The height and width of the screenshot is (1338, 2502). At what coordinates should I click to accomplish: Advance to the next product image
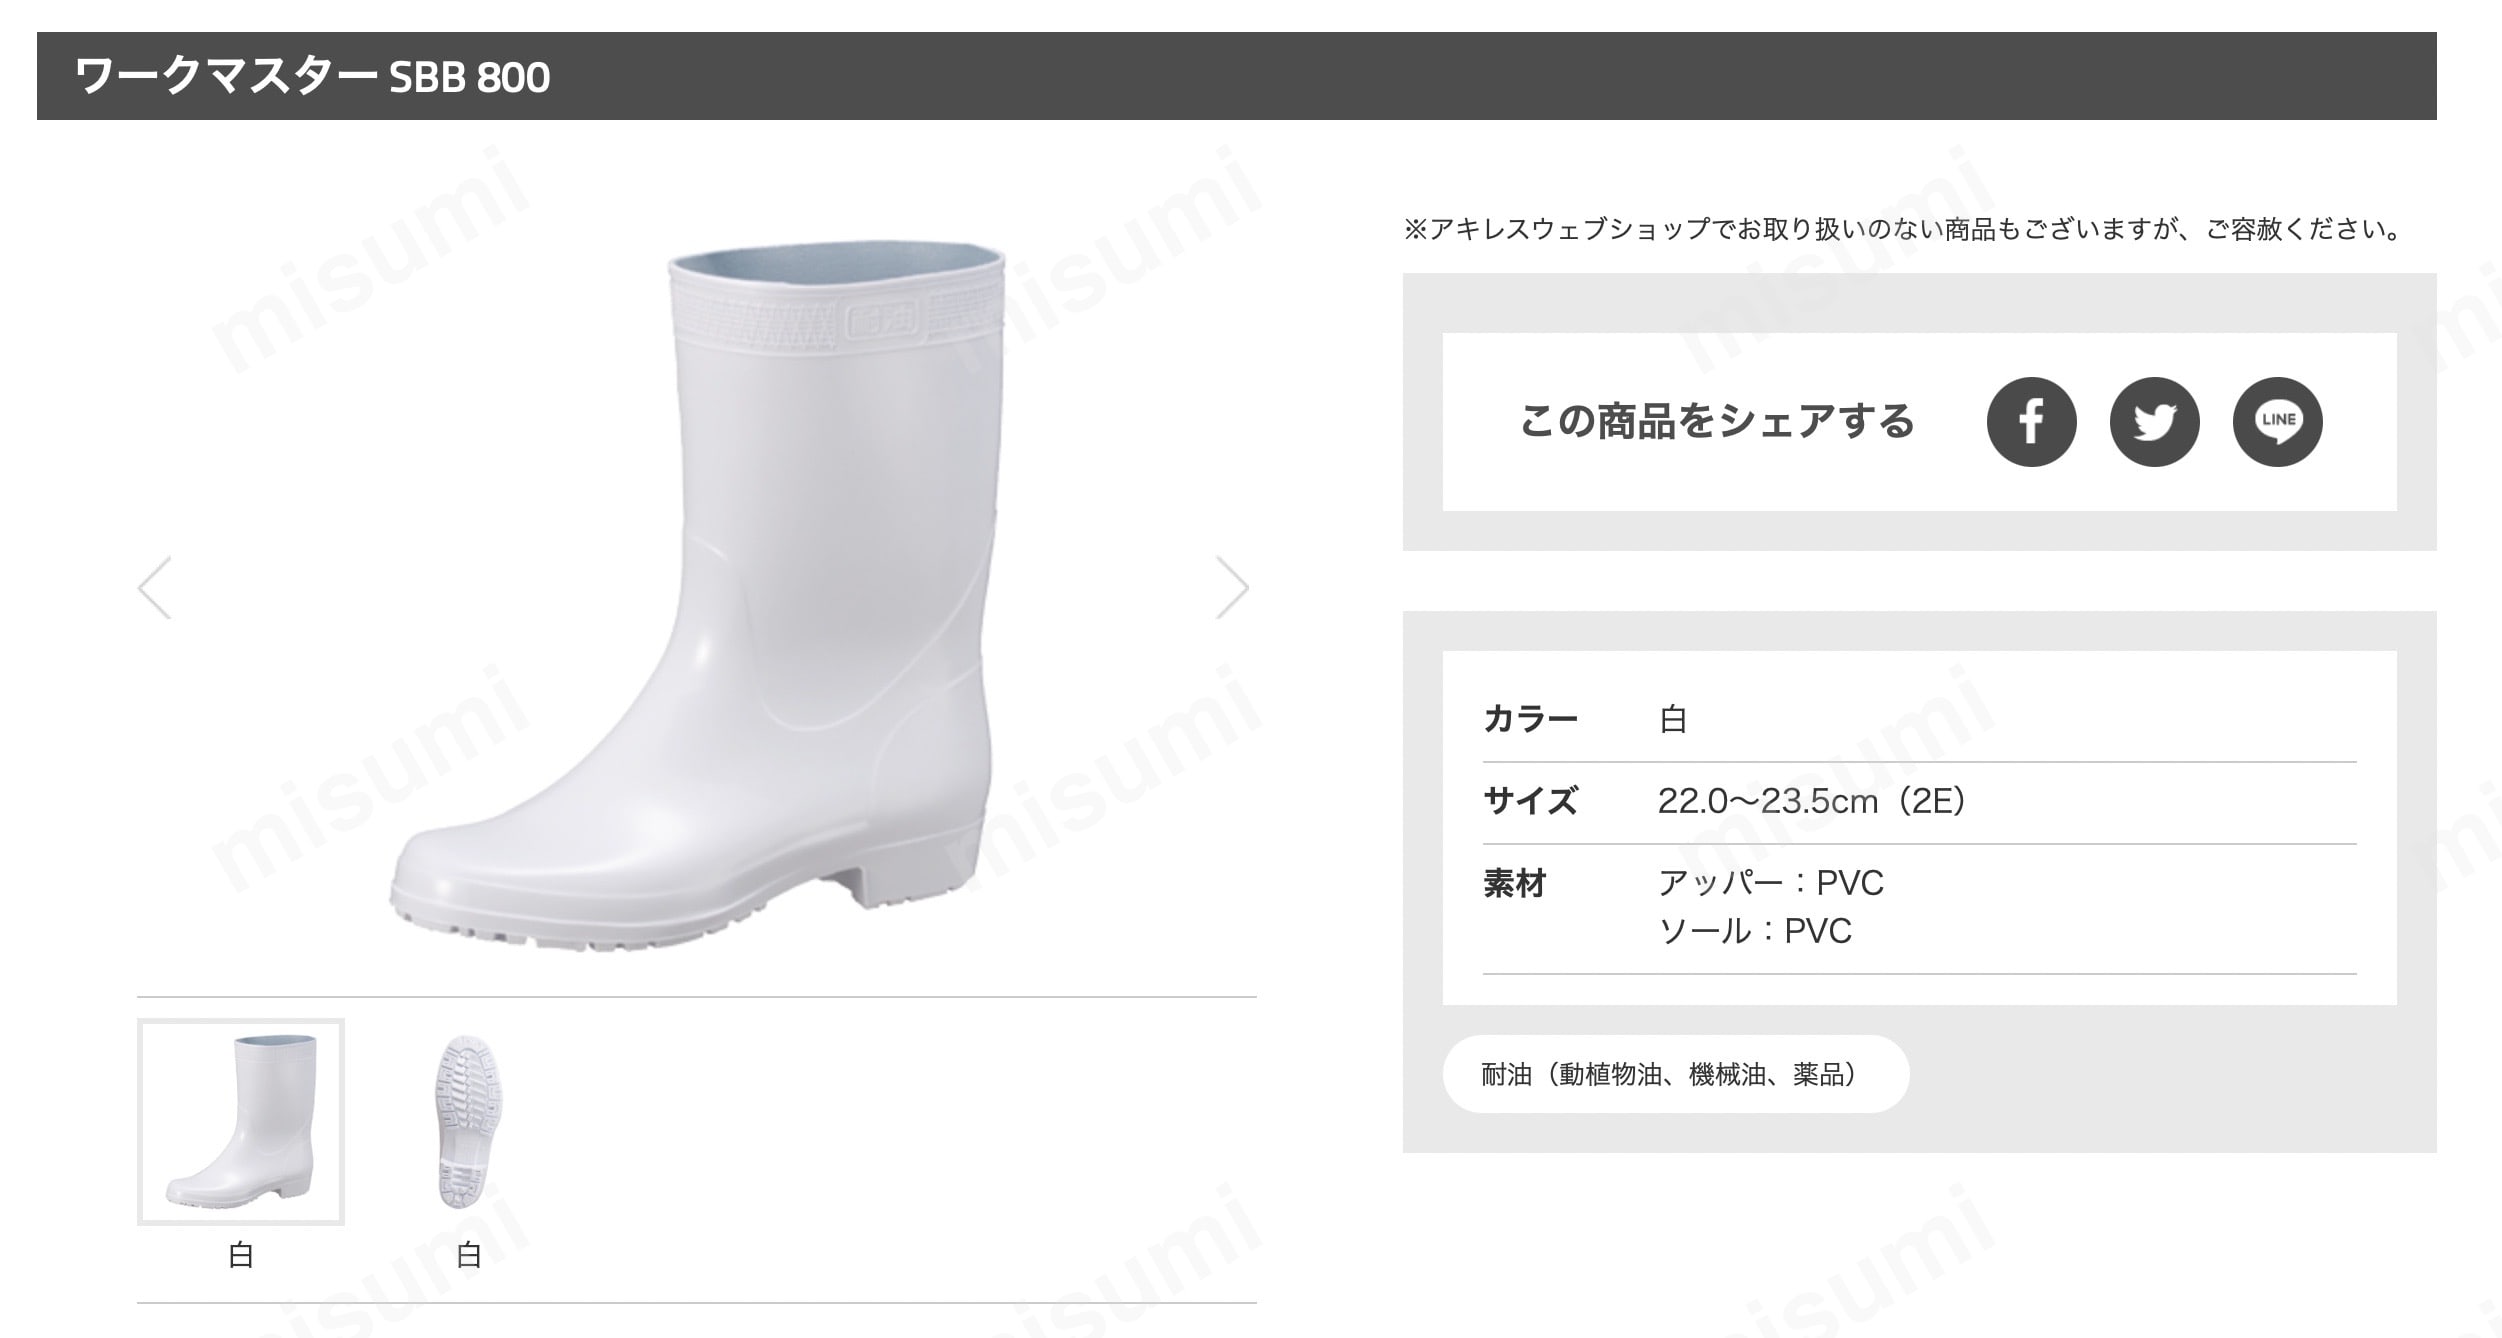tap(1233, 587)
